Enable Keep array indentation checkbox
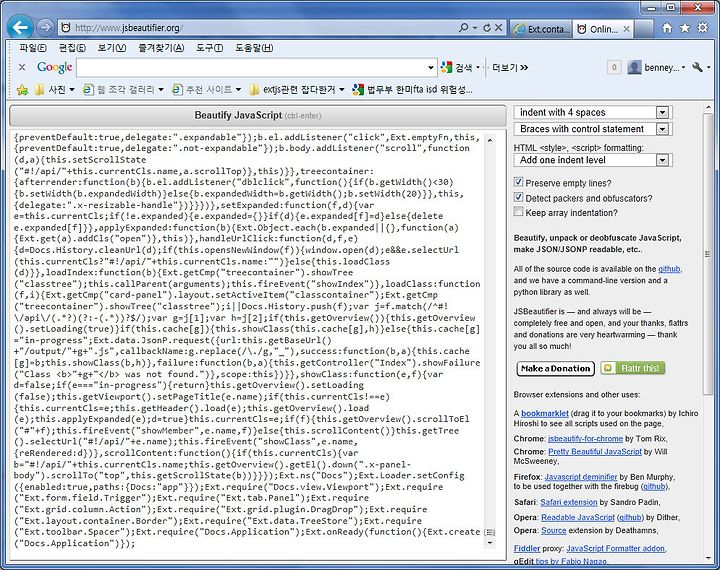720x570 pixels. point(518,212)
